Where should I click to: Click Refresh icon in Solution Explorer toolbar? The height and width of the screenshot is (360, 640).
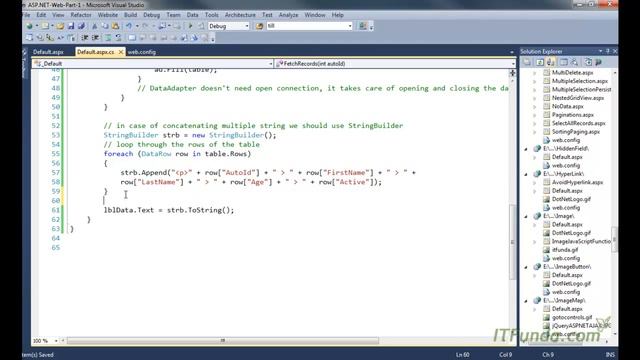click(540, 62)
